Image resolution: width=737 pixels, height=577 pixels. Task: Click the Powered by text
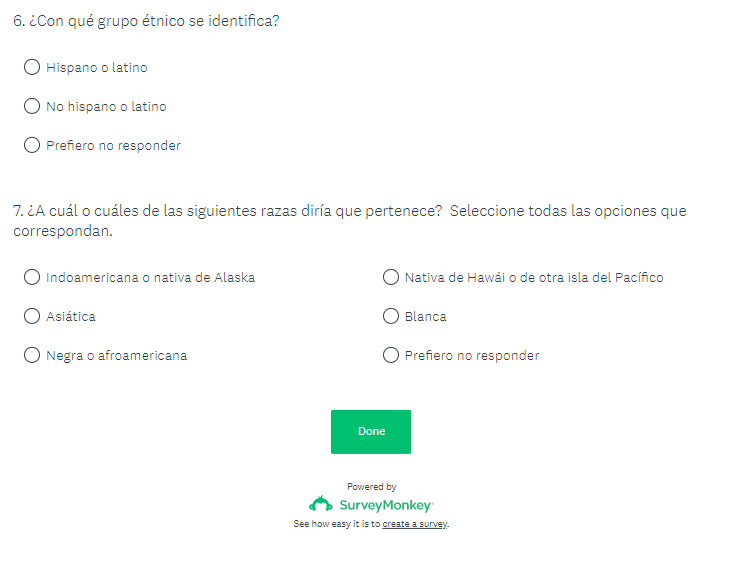371,487
